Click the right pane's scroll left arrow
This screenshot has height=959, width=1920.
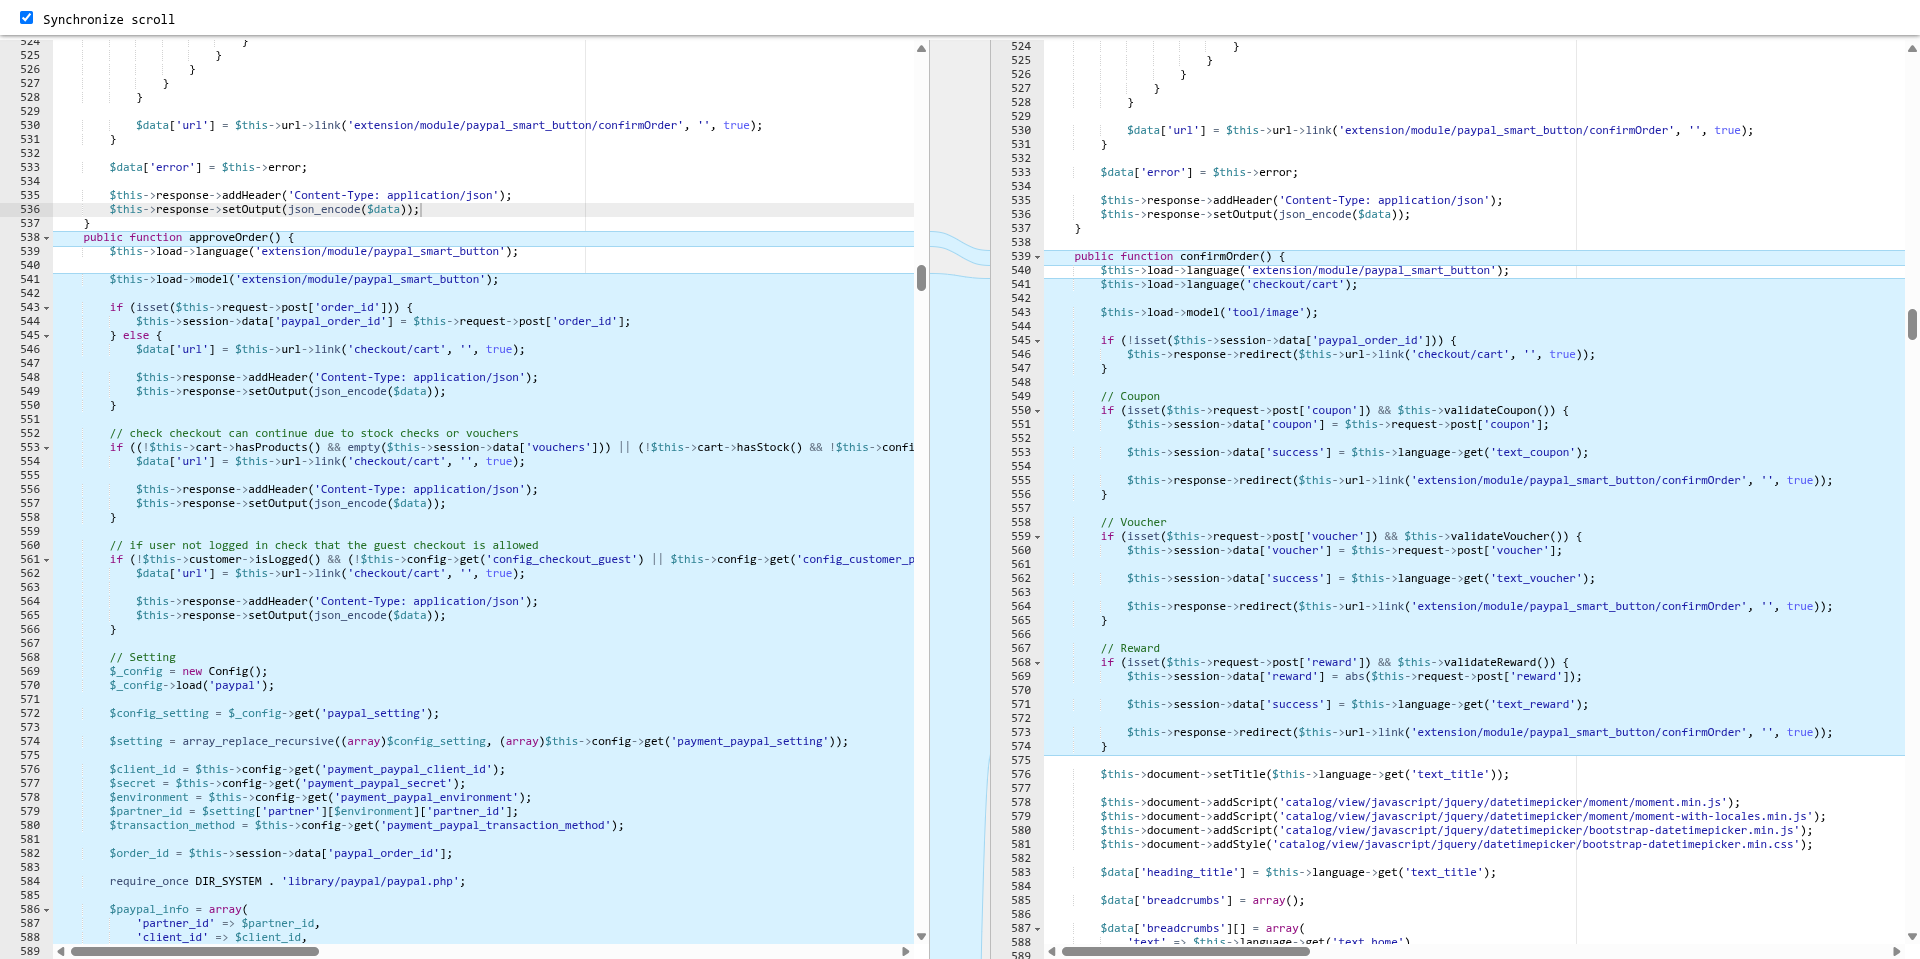point(1052,951)
